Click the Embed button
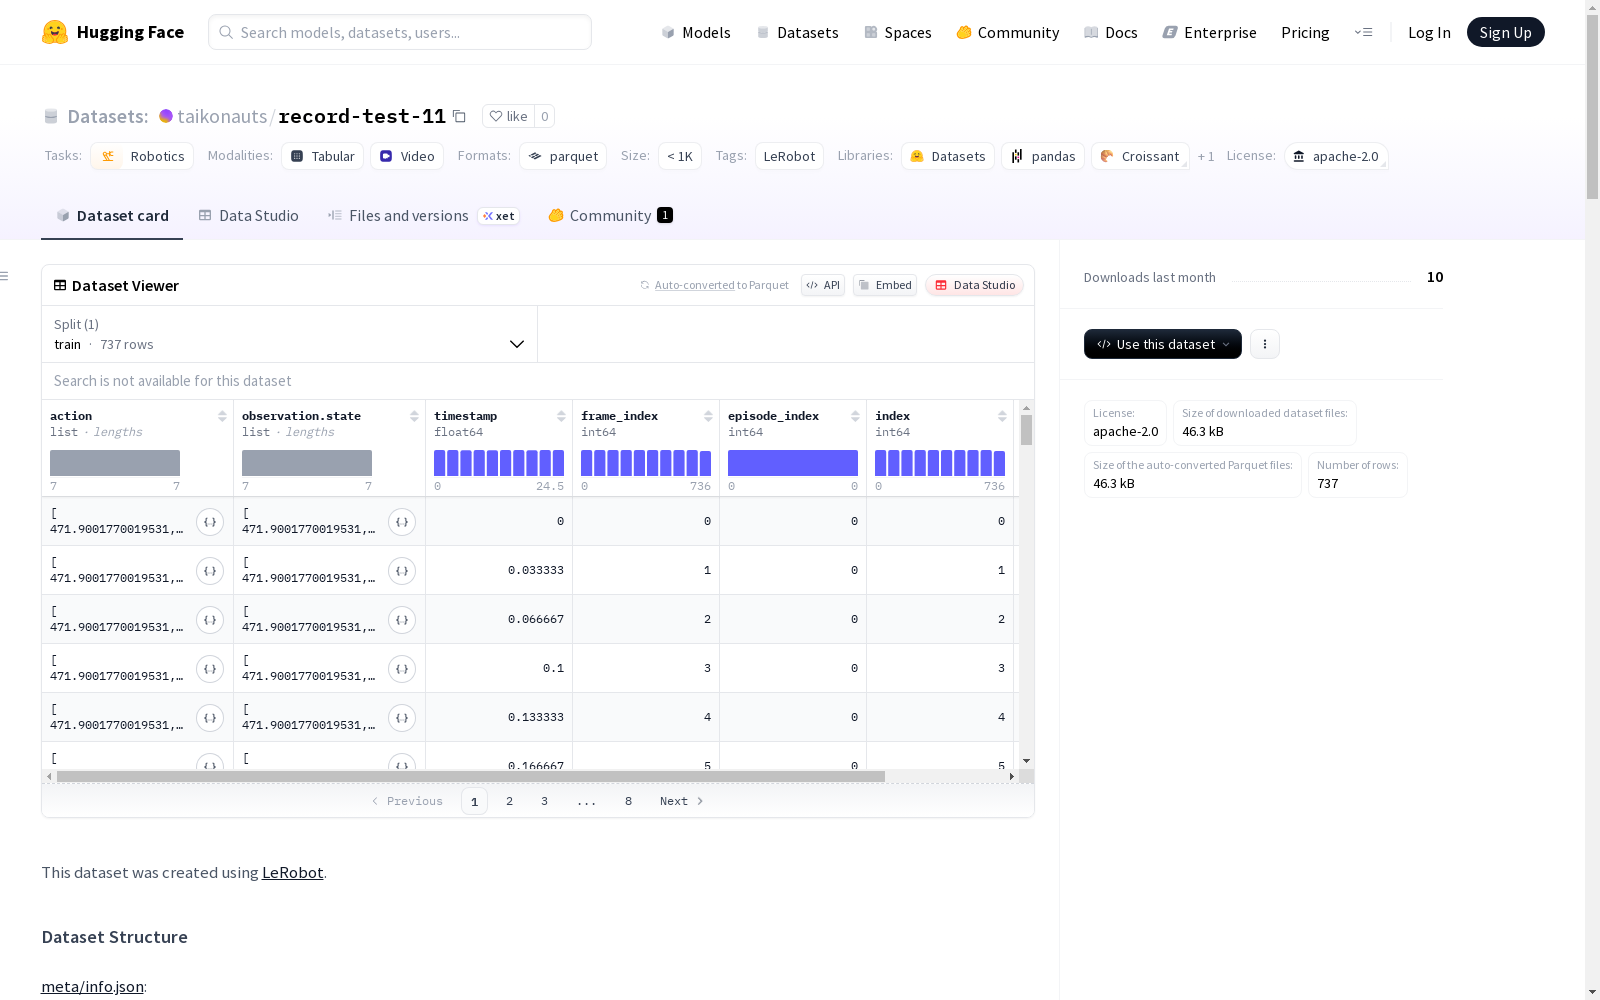Viewport: 1600px width, 1000px height. pos(885,285)
